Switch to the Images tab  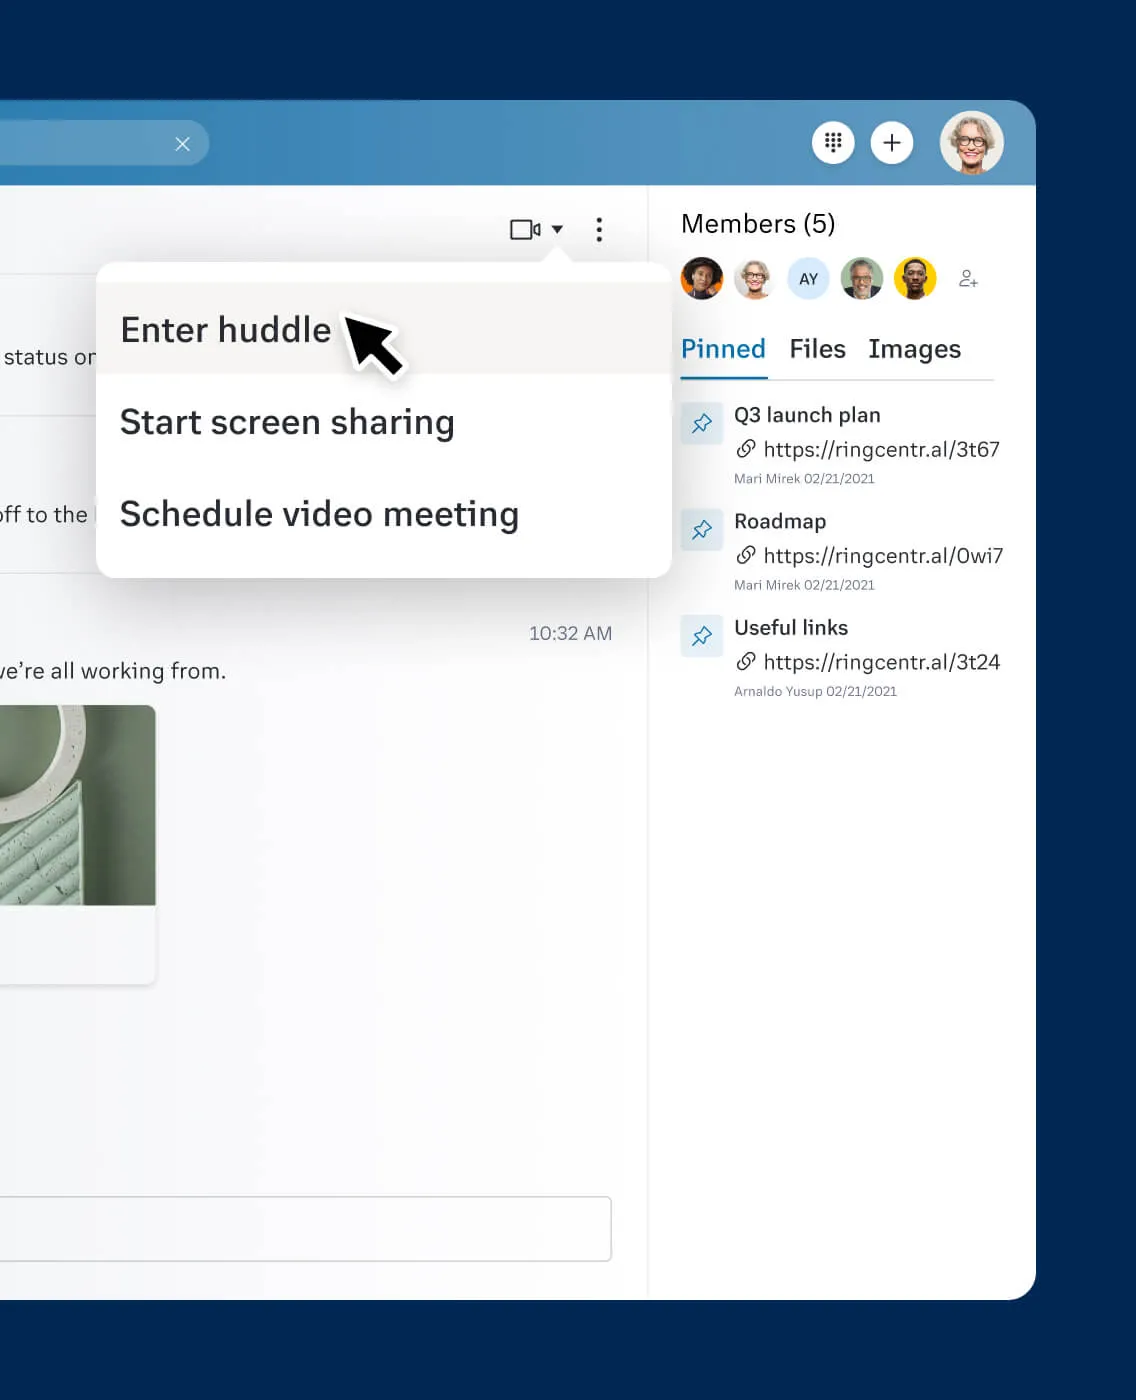pyautogui.click(x=914, y=349)
